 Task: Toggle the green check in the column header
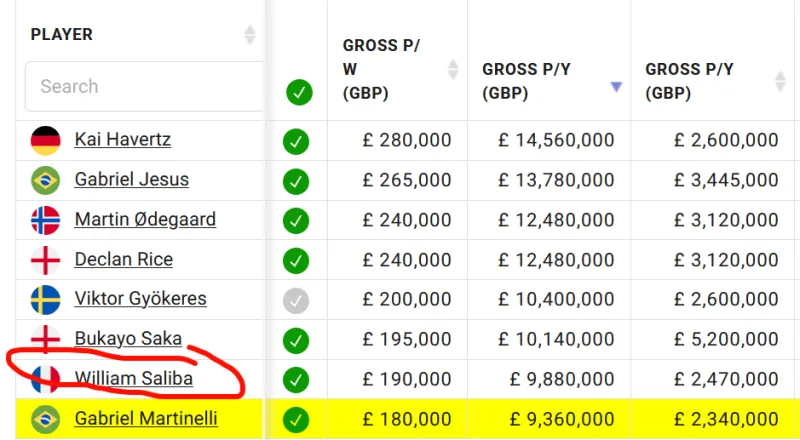299,93
